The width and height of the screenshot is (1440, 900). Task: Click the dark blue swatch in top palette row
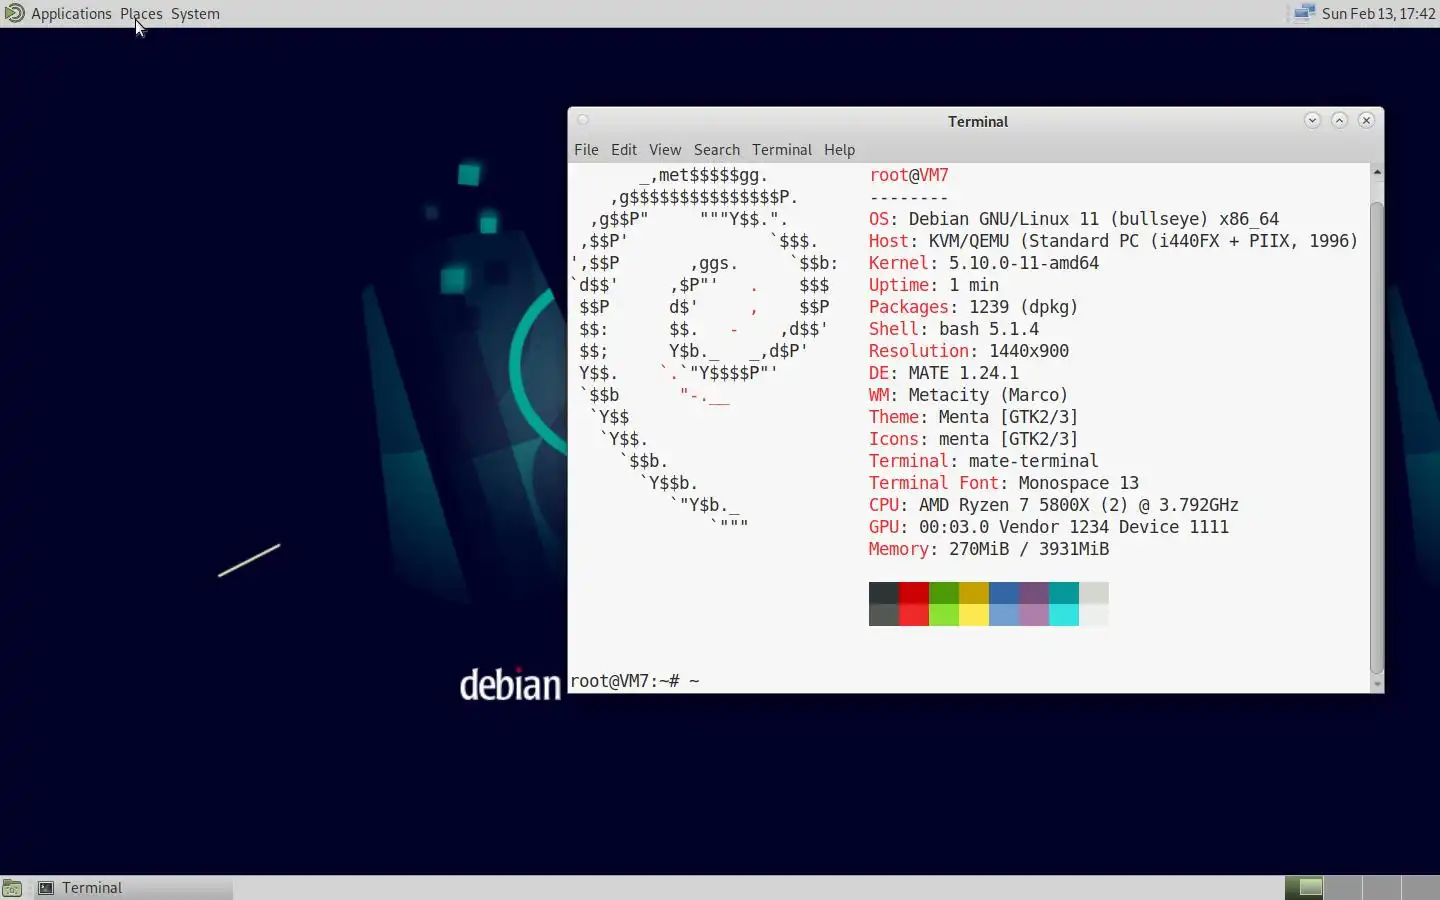(x=1004, y=593)
